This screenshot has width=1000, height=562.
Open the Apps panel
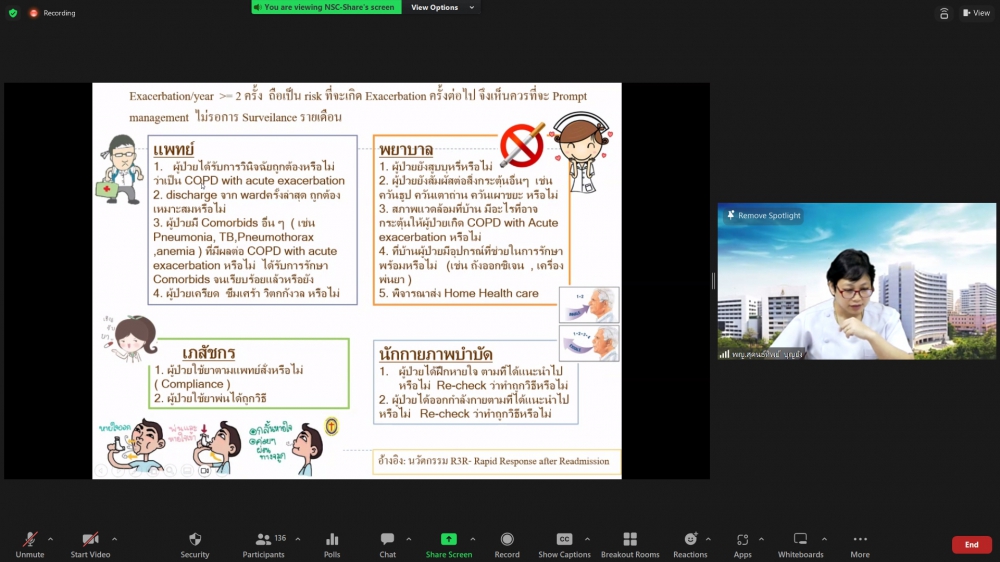tap(742, 540)
